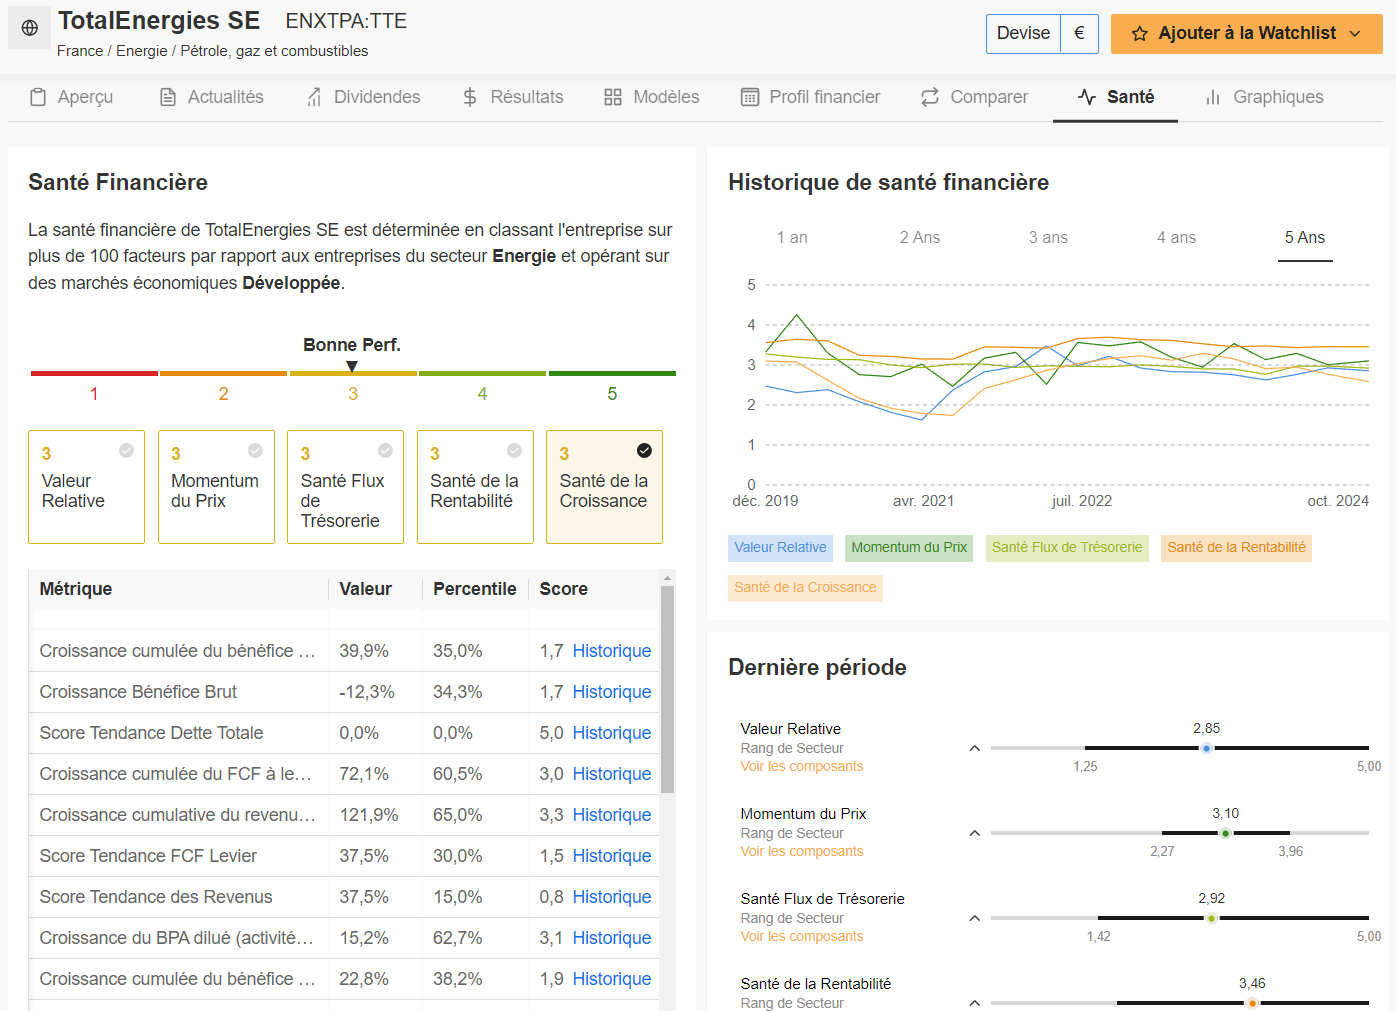
Task: Click the metrics table scroll-up arrow
Action: tap(667, 578)
